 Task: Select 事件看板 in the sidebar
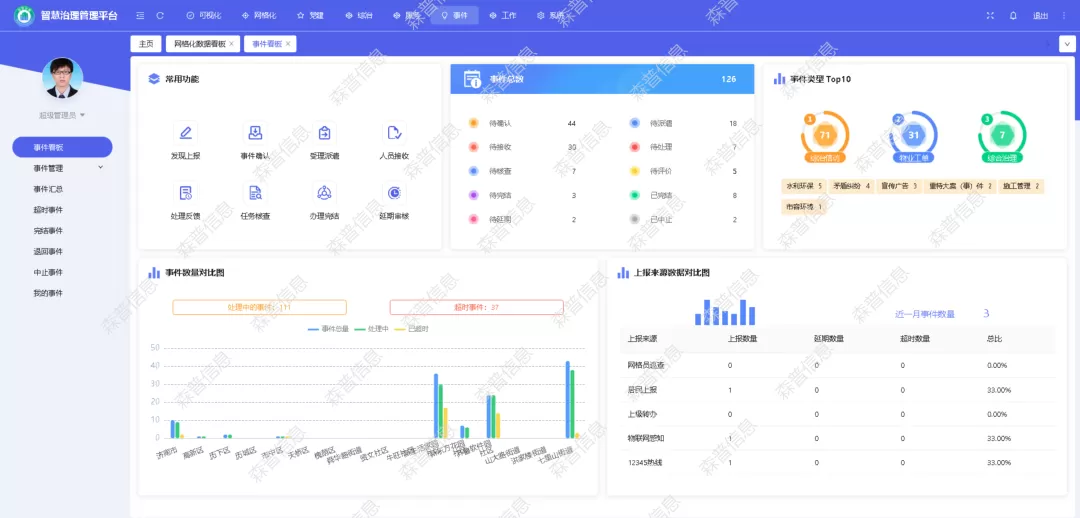62,147
